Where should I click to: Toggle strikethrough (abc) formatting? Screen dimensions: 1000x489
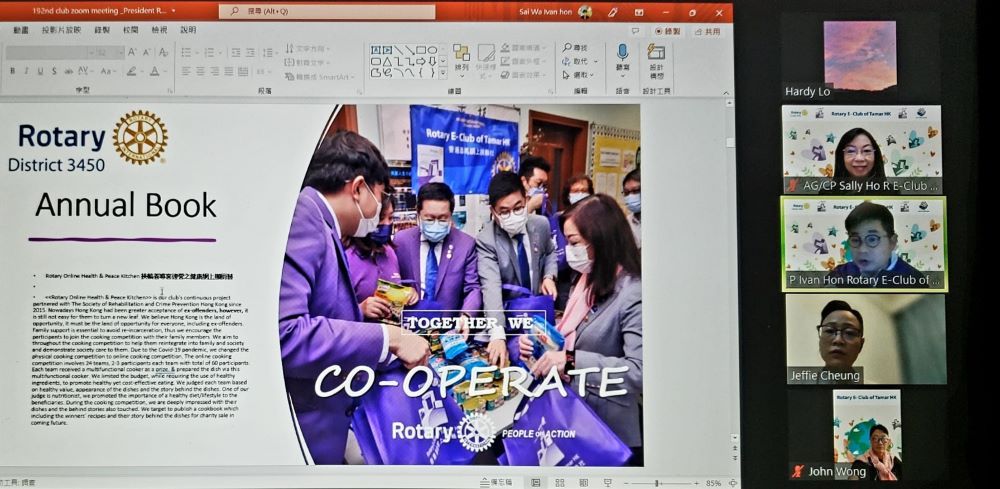pyautogui.click(x=68, y=71)
